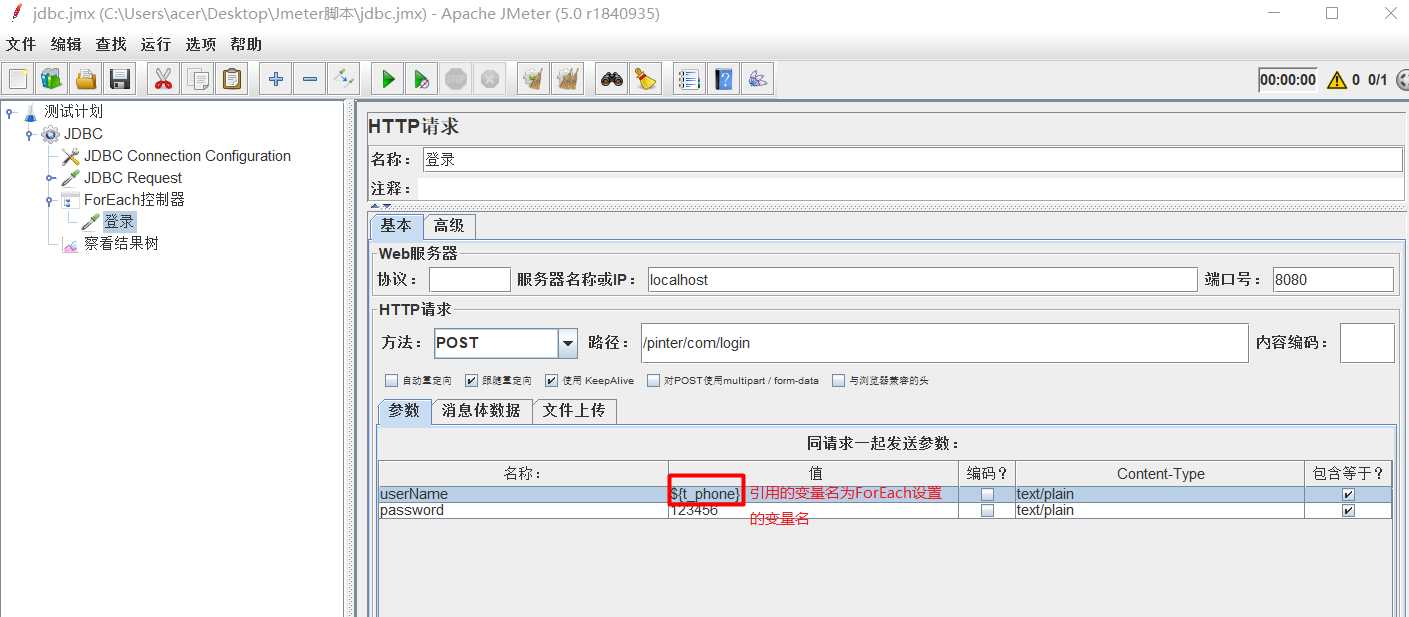Uncheck 使用 KeepAlive checkbox
Viewport: 1409px width, 617px height.
[x=551, y=381]
